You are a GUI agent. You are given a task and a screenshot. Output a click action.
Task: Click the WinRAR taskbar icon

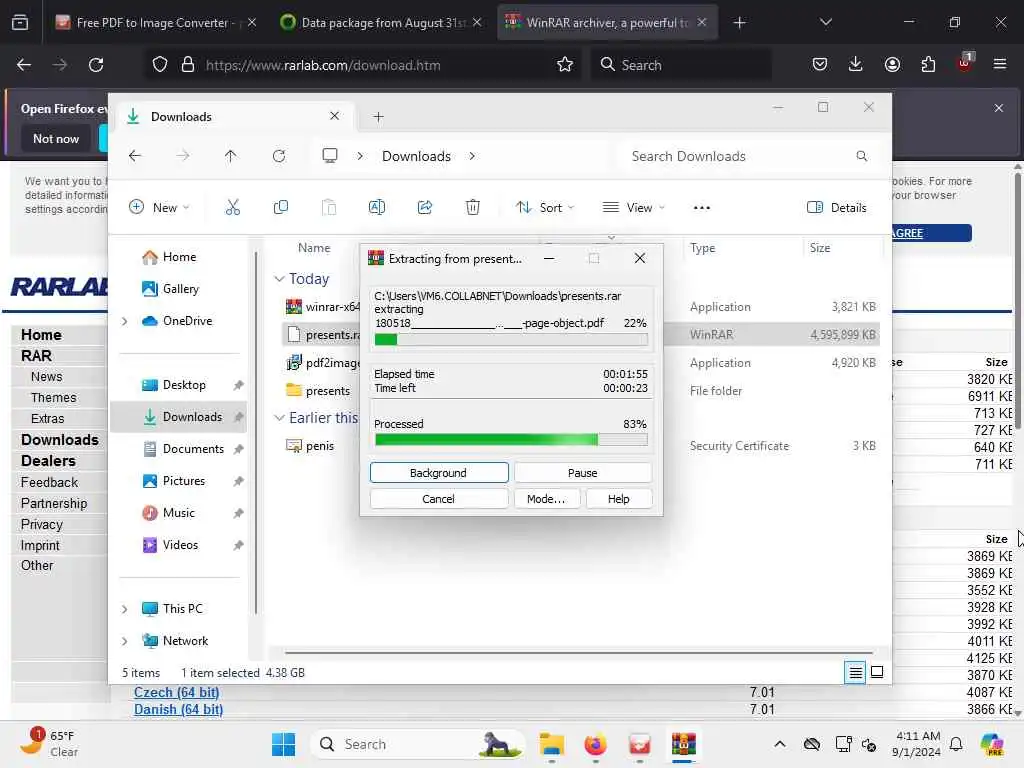point(684,744)
